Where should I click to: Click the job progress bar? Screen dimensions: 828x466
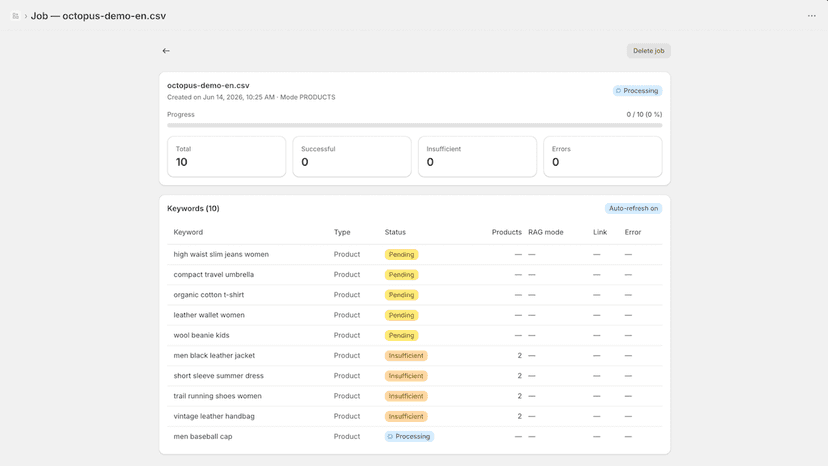[x=415, y=125]
